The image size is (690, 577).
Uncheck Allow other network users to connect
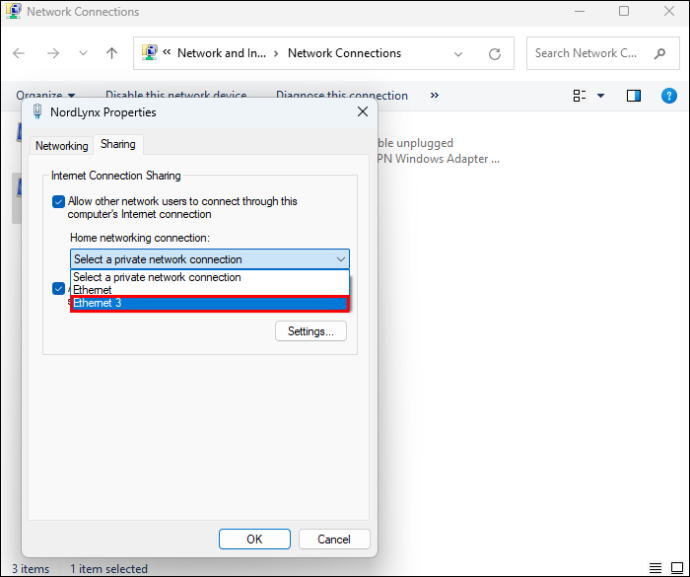[59, 202]
